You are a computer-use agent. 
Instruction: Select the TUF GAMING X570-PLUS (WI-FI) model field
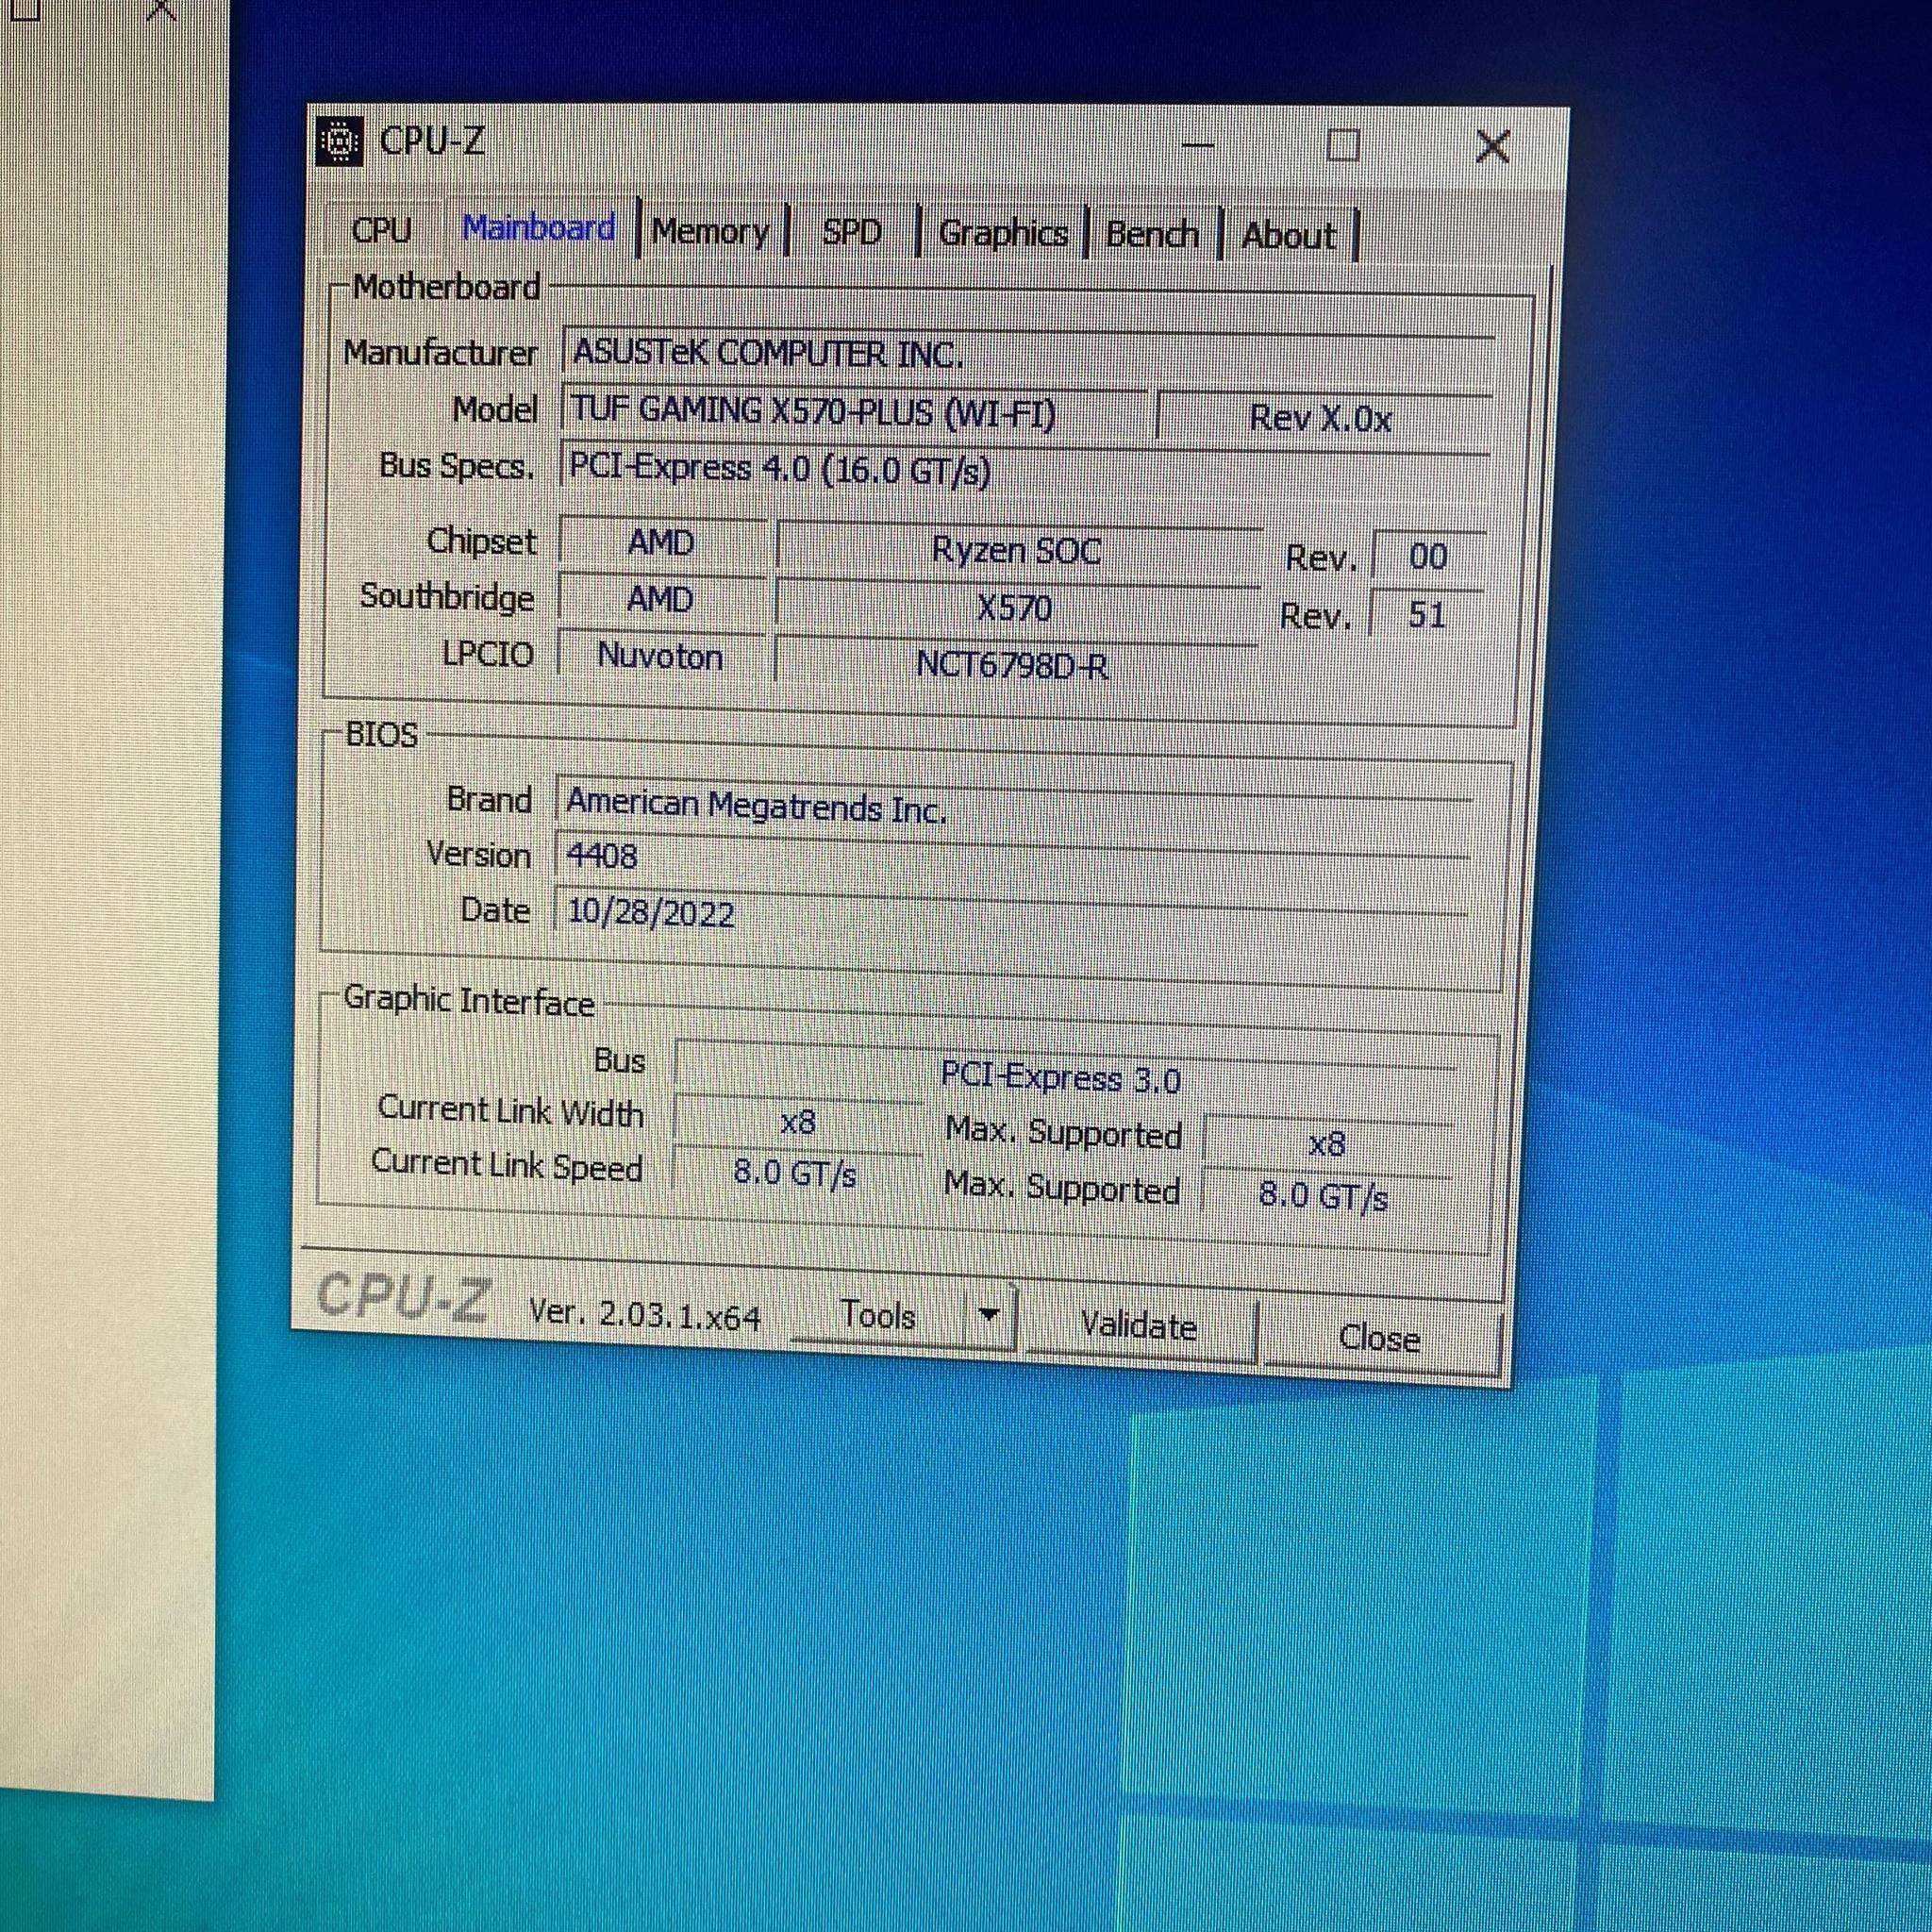click(856, 412)
